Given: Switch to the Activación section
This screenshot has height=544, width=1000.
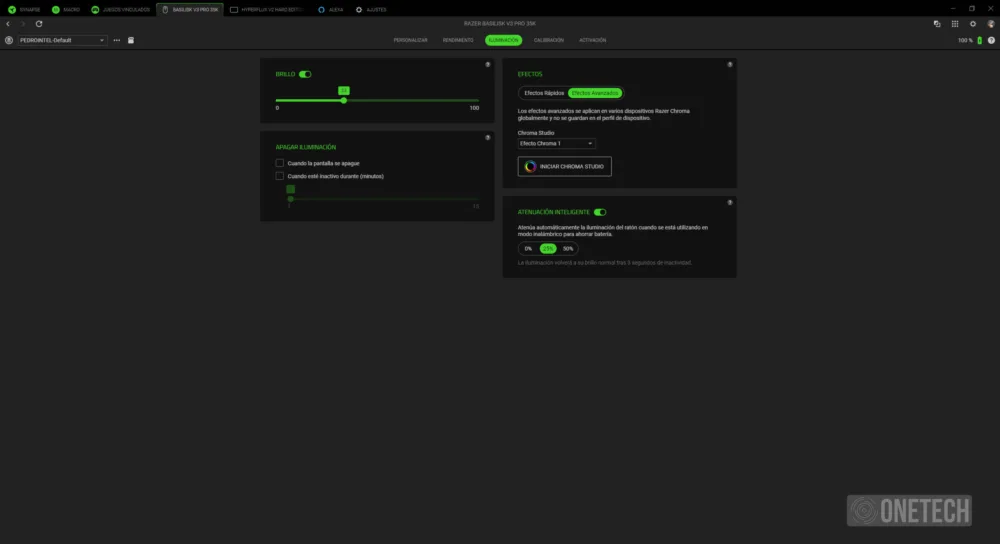Looking at the screenshot, I should [x=592, y=40].
